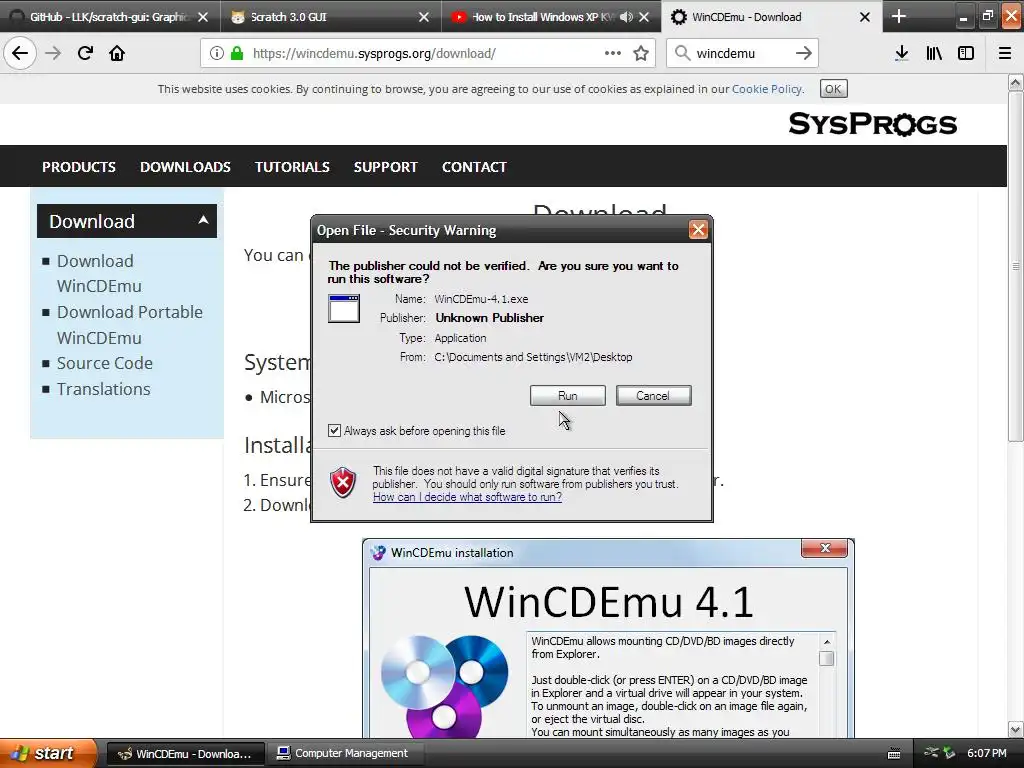Show site information icon in address bar

click(x=217, y=54)
